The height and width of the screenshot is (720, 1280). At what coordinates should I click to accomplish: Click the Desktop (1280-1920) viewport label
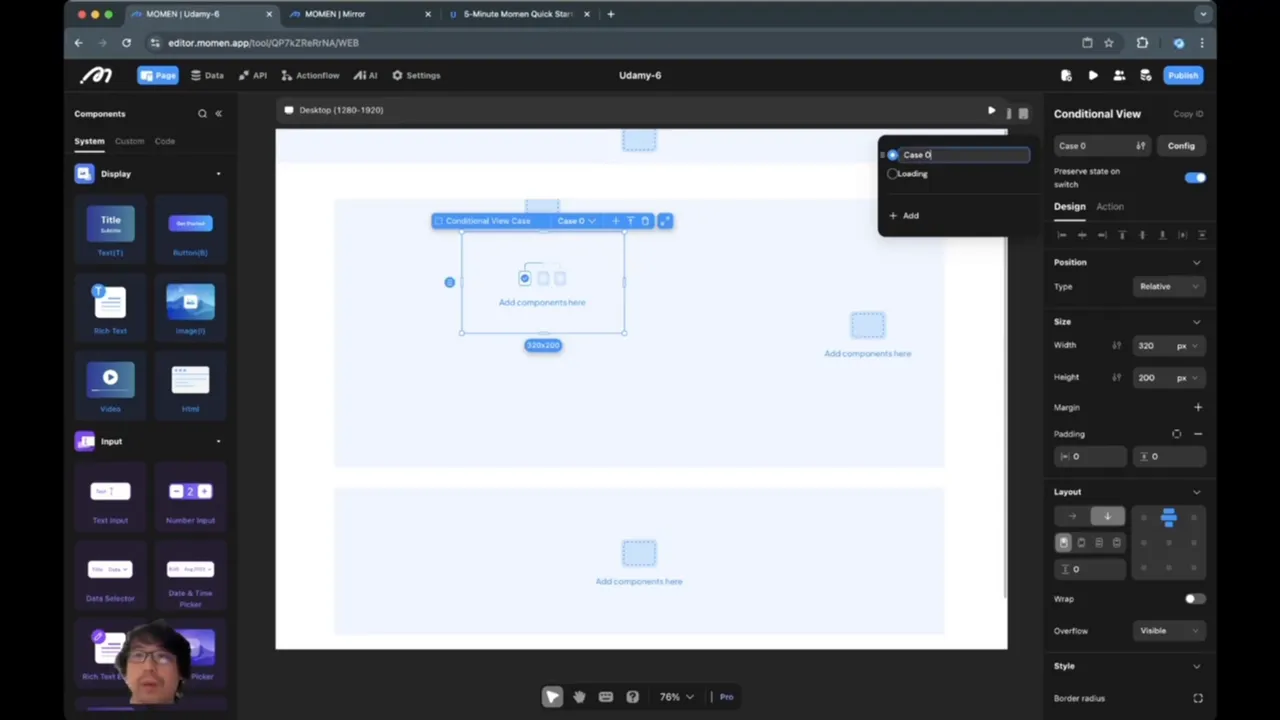point(341,110)
